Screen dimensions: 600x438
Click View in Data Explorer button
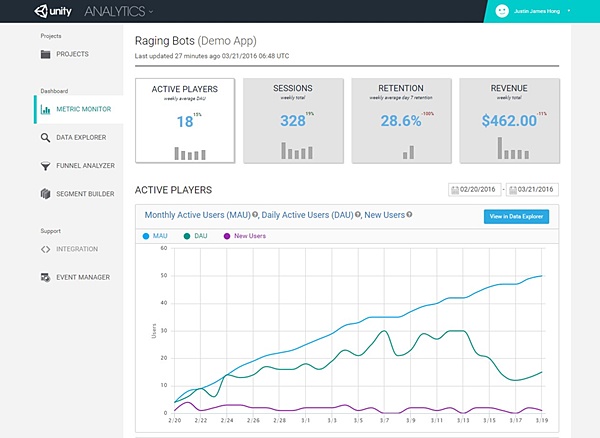click(x=516, y=217)
